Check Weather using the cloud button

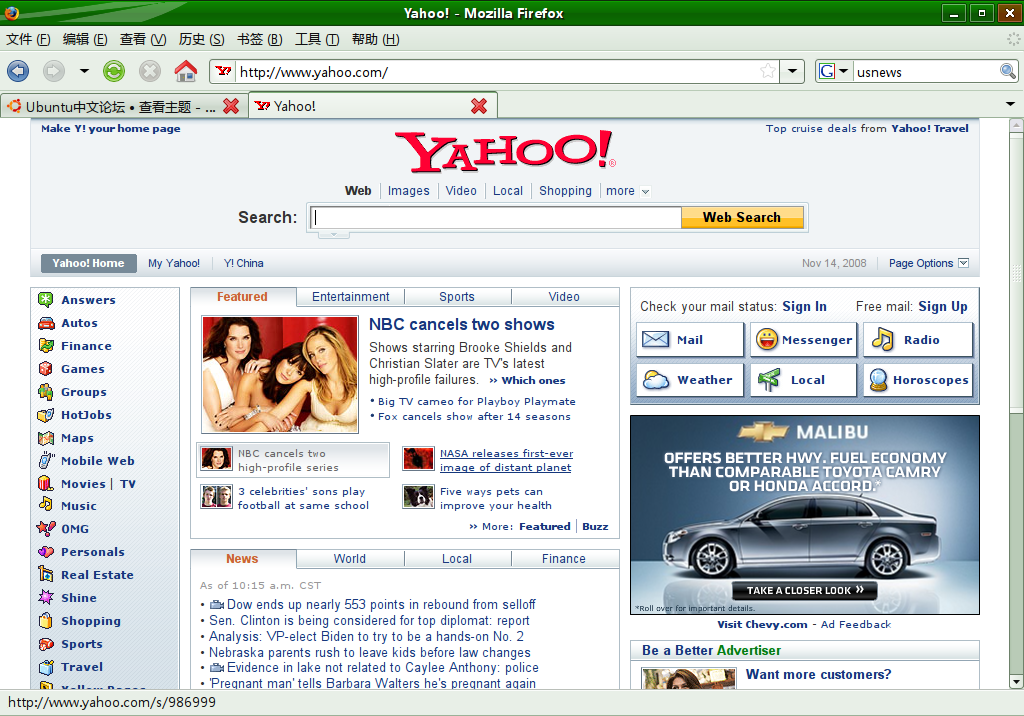click(x=690, y=380)
